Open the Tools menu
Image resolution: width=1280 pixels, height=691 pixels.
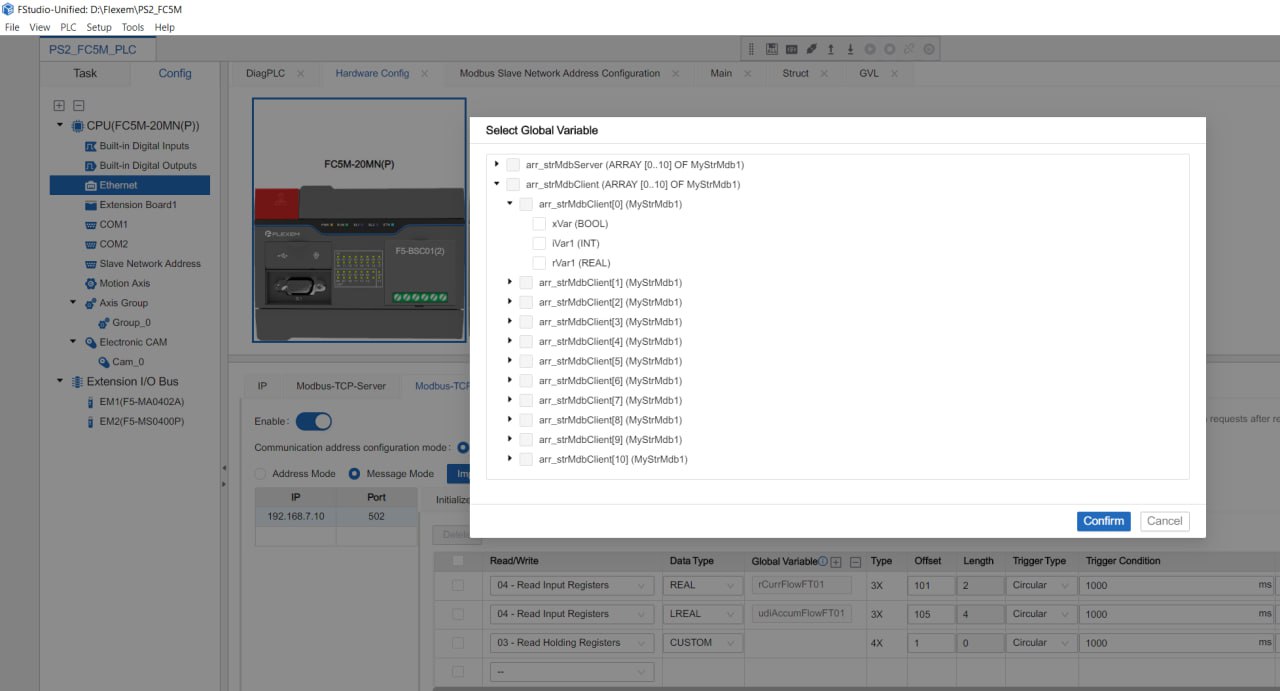(133, 27)
